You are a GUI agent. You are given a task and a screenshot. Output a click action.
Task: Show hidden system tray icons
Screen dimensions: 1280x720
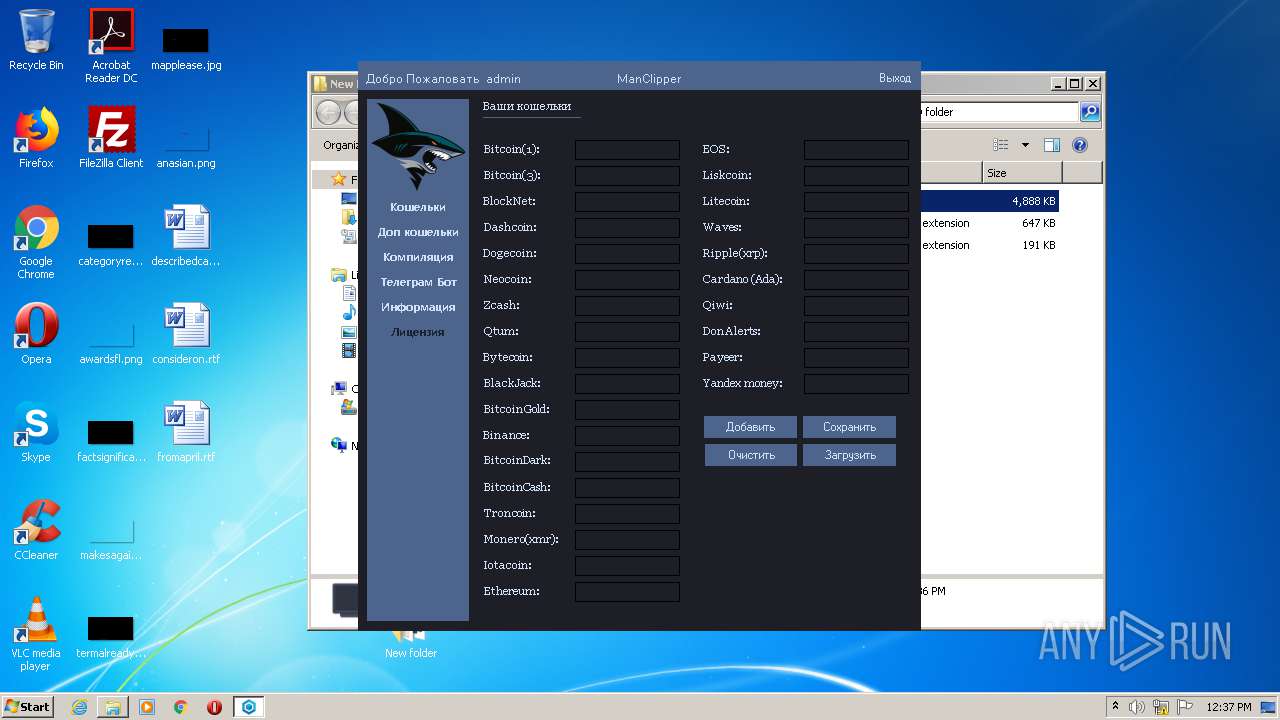click(1115, 707)
